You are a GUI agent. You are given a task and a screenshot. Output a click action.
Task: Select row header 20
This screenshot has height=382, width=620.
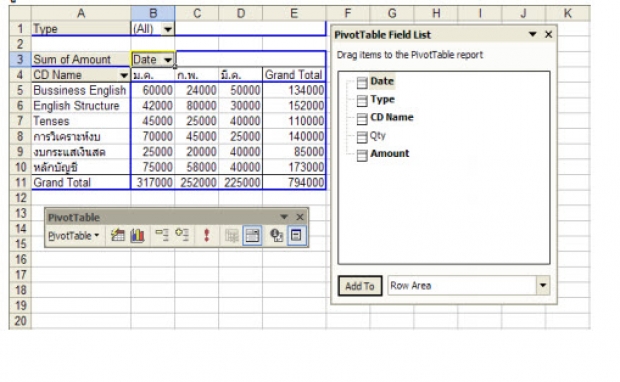tap(20, 321)
